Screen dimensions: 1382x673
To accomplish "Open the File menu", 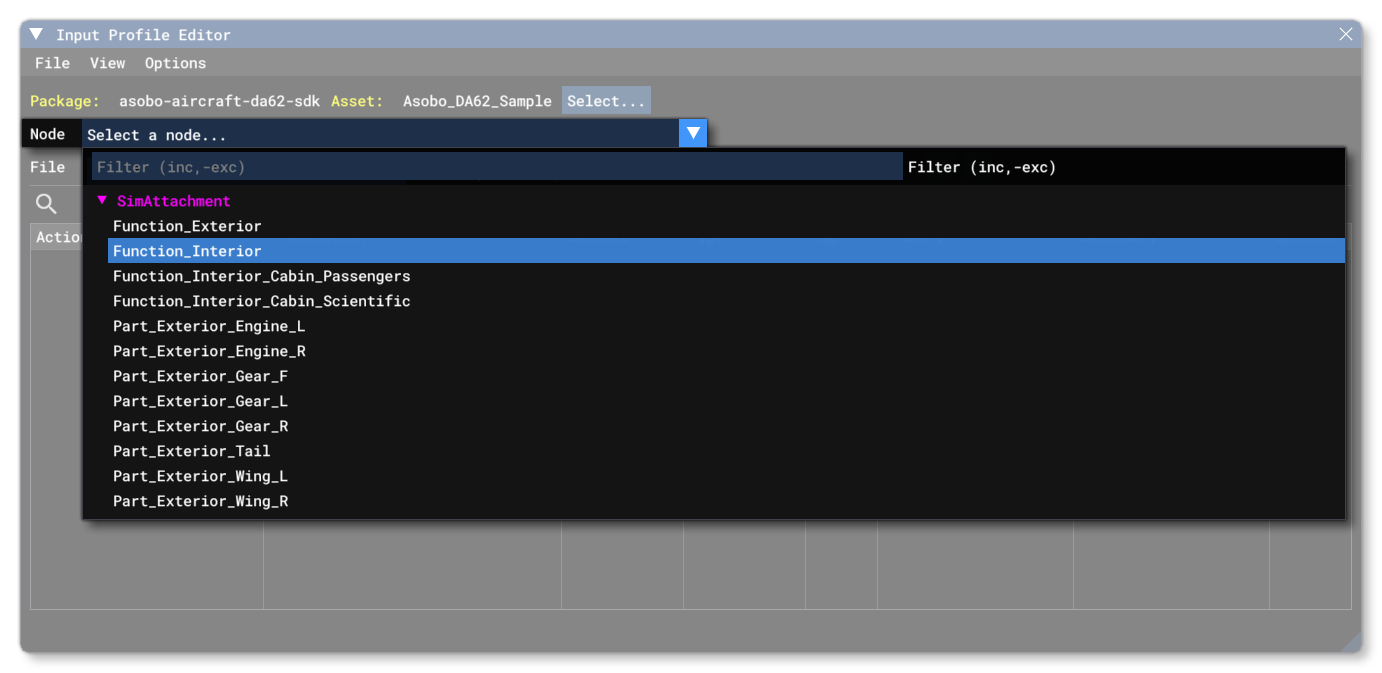I will tap(52, 62).
